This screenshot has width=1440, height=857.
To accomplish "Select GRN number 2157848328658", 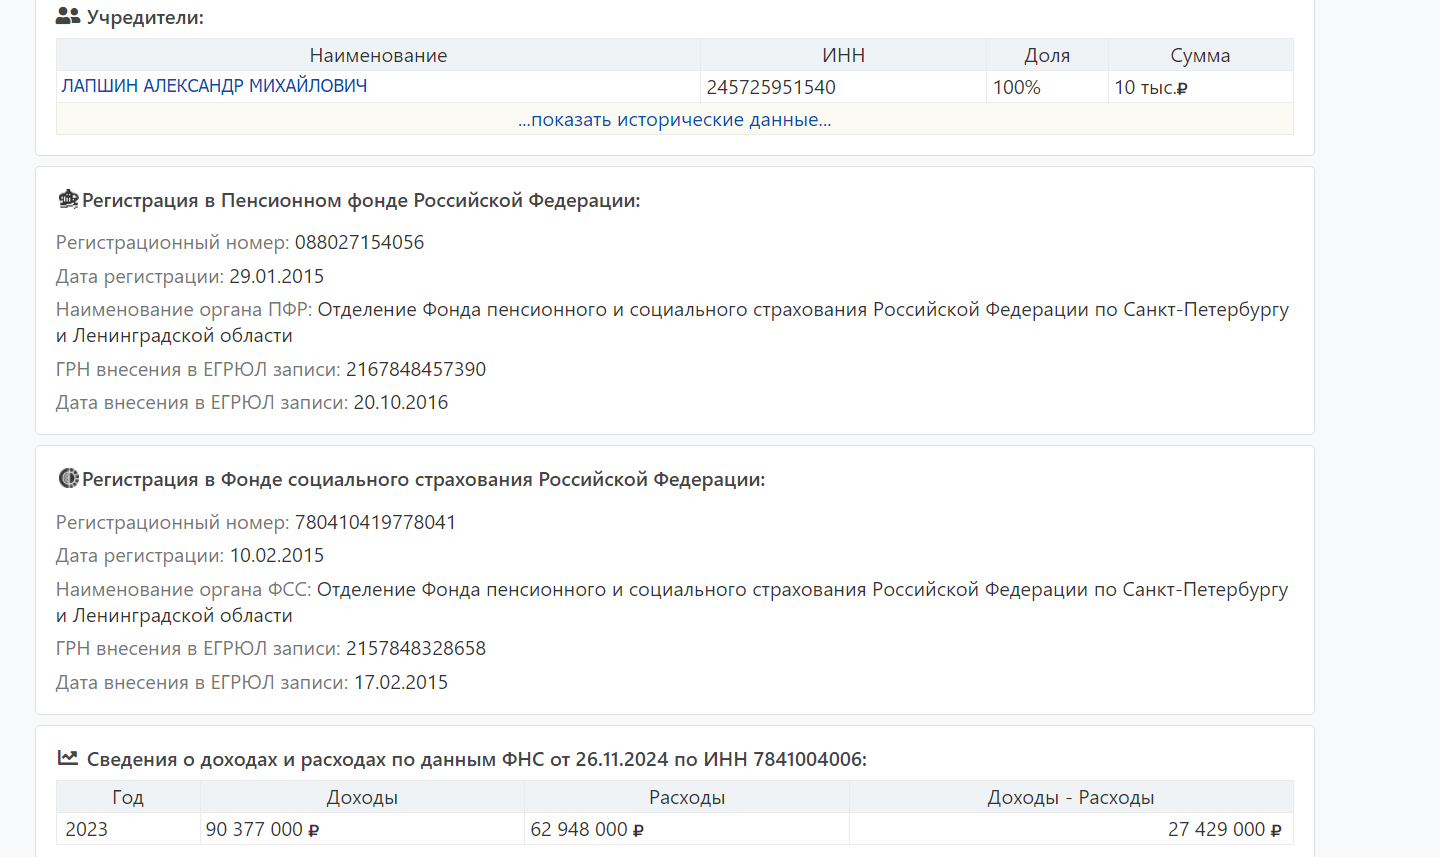I will tap(416, 648).
